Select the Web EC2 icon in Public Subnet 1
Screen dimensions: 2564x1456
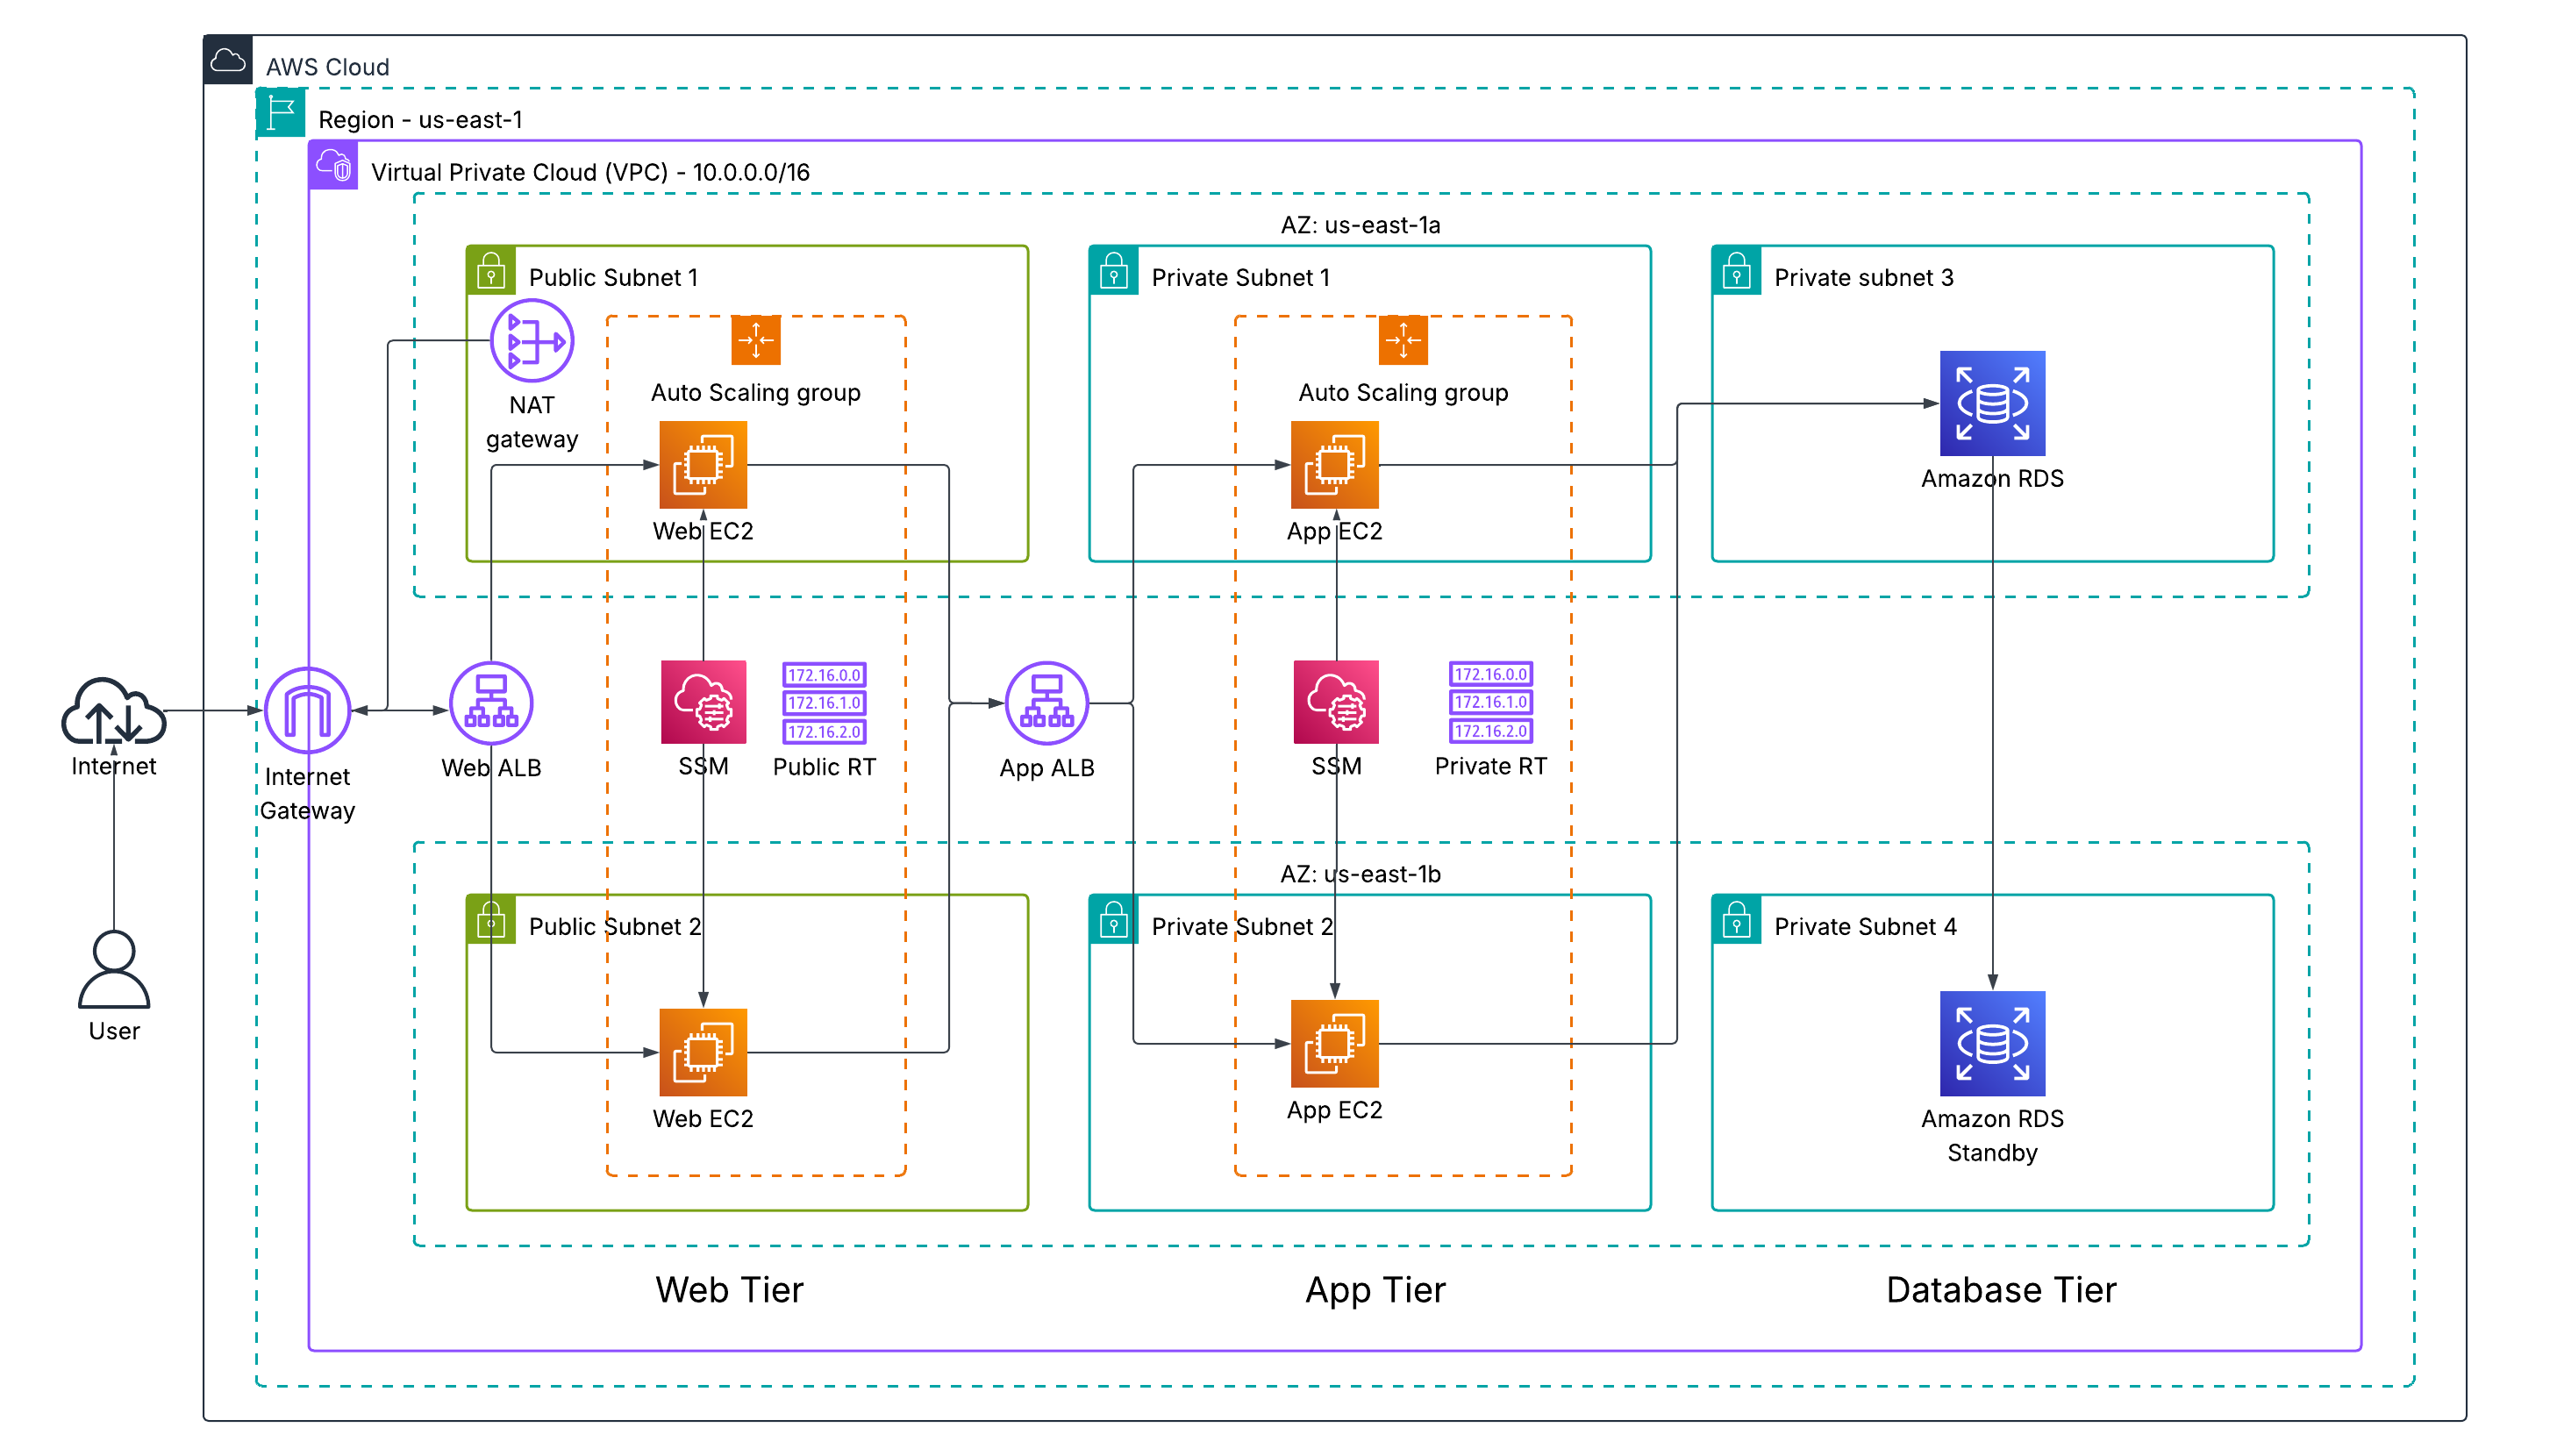(703, 466)
